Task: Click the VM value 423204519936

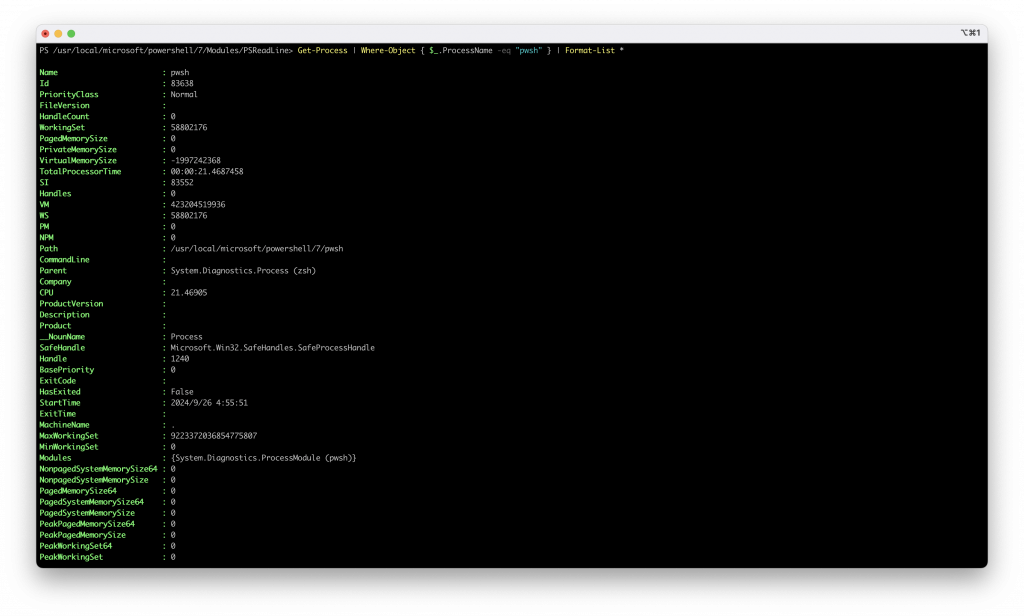Action: coord(198,204)
